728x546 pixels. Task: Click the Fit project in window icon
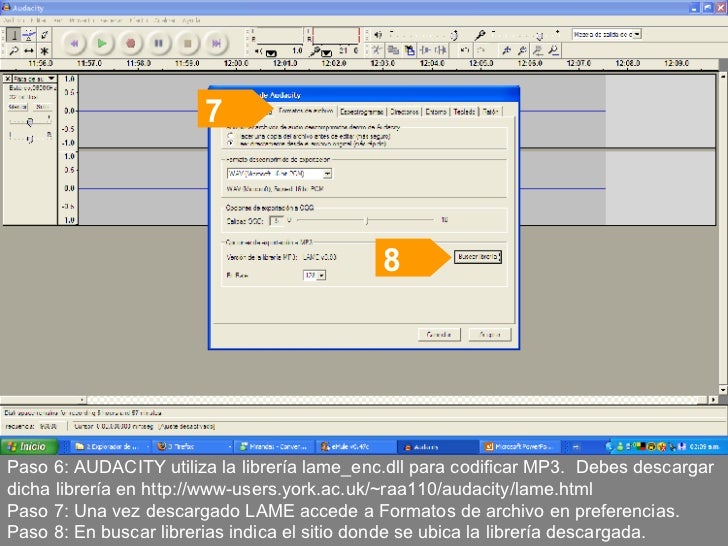554,50
